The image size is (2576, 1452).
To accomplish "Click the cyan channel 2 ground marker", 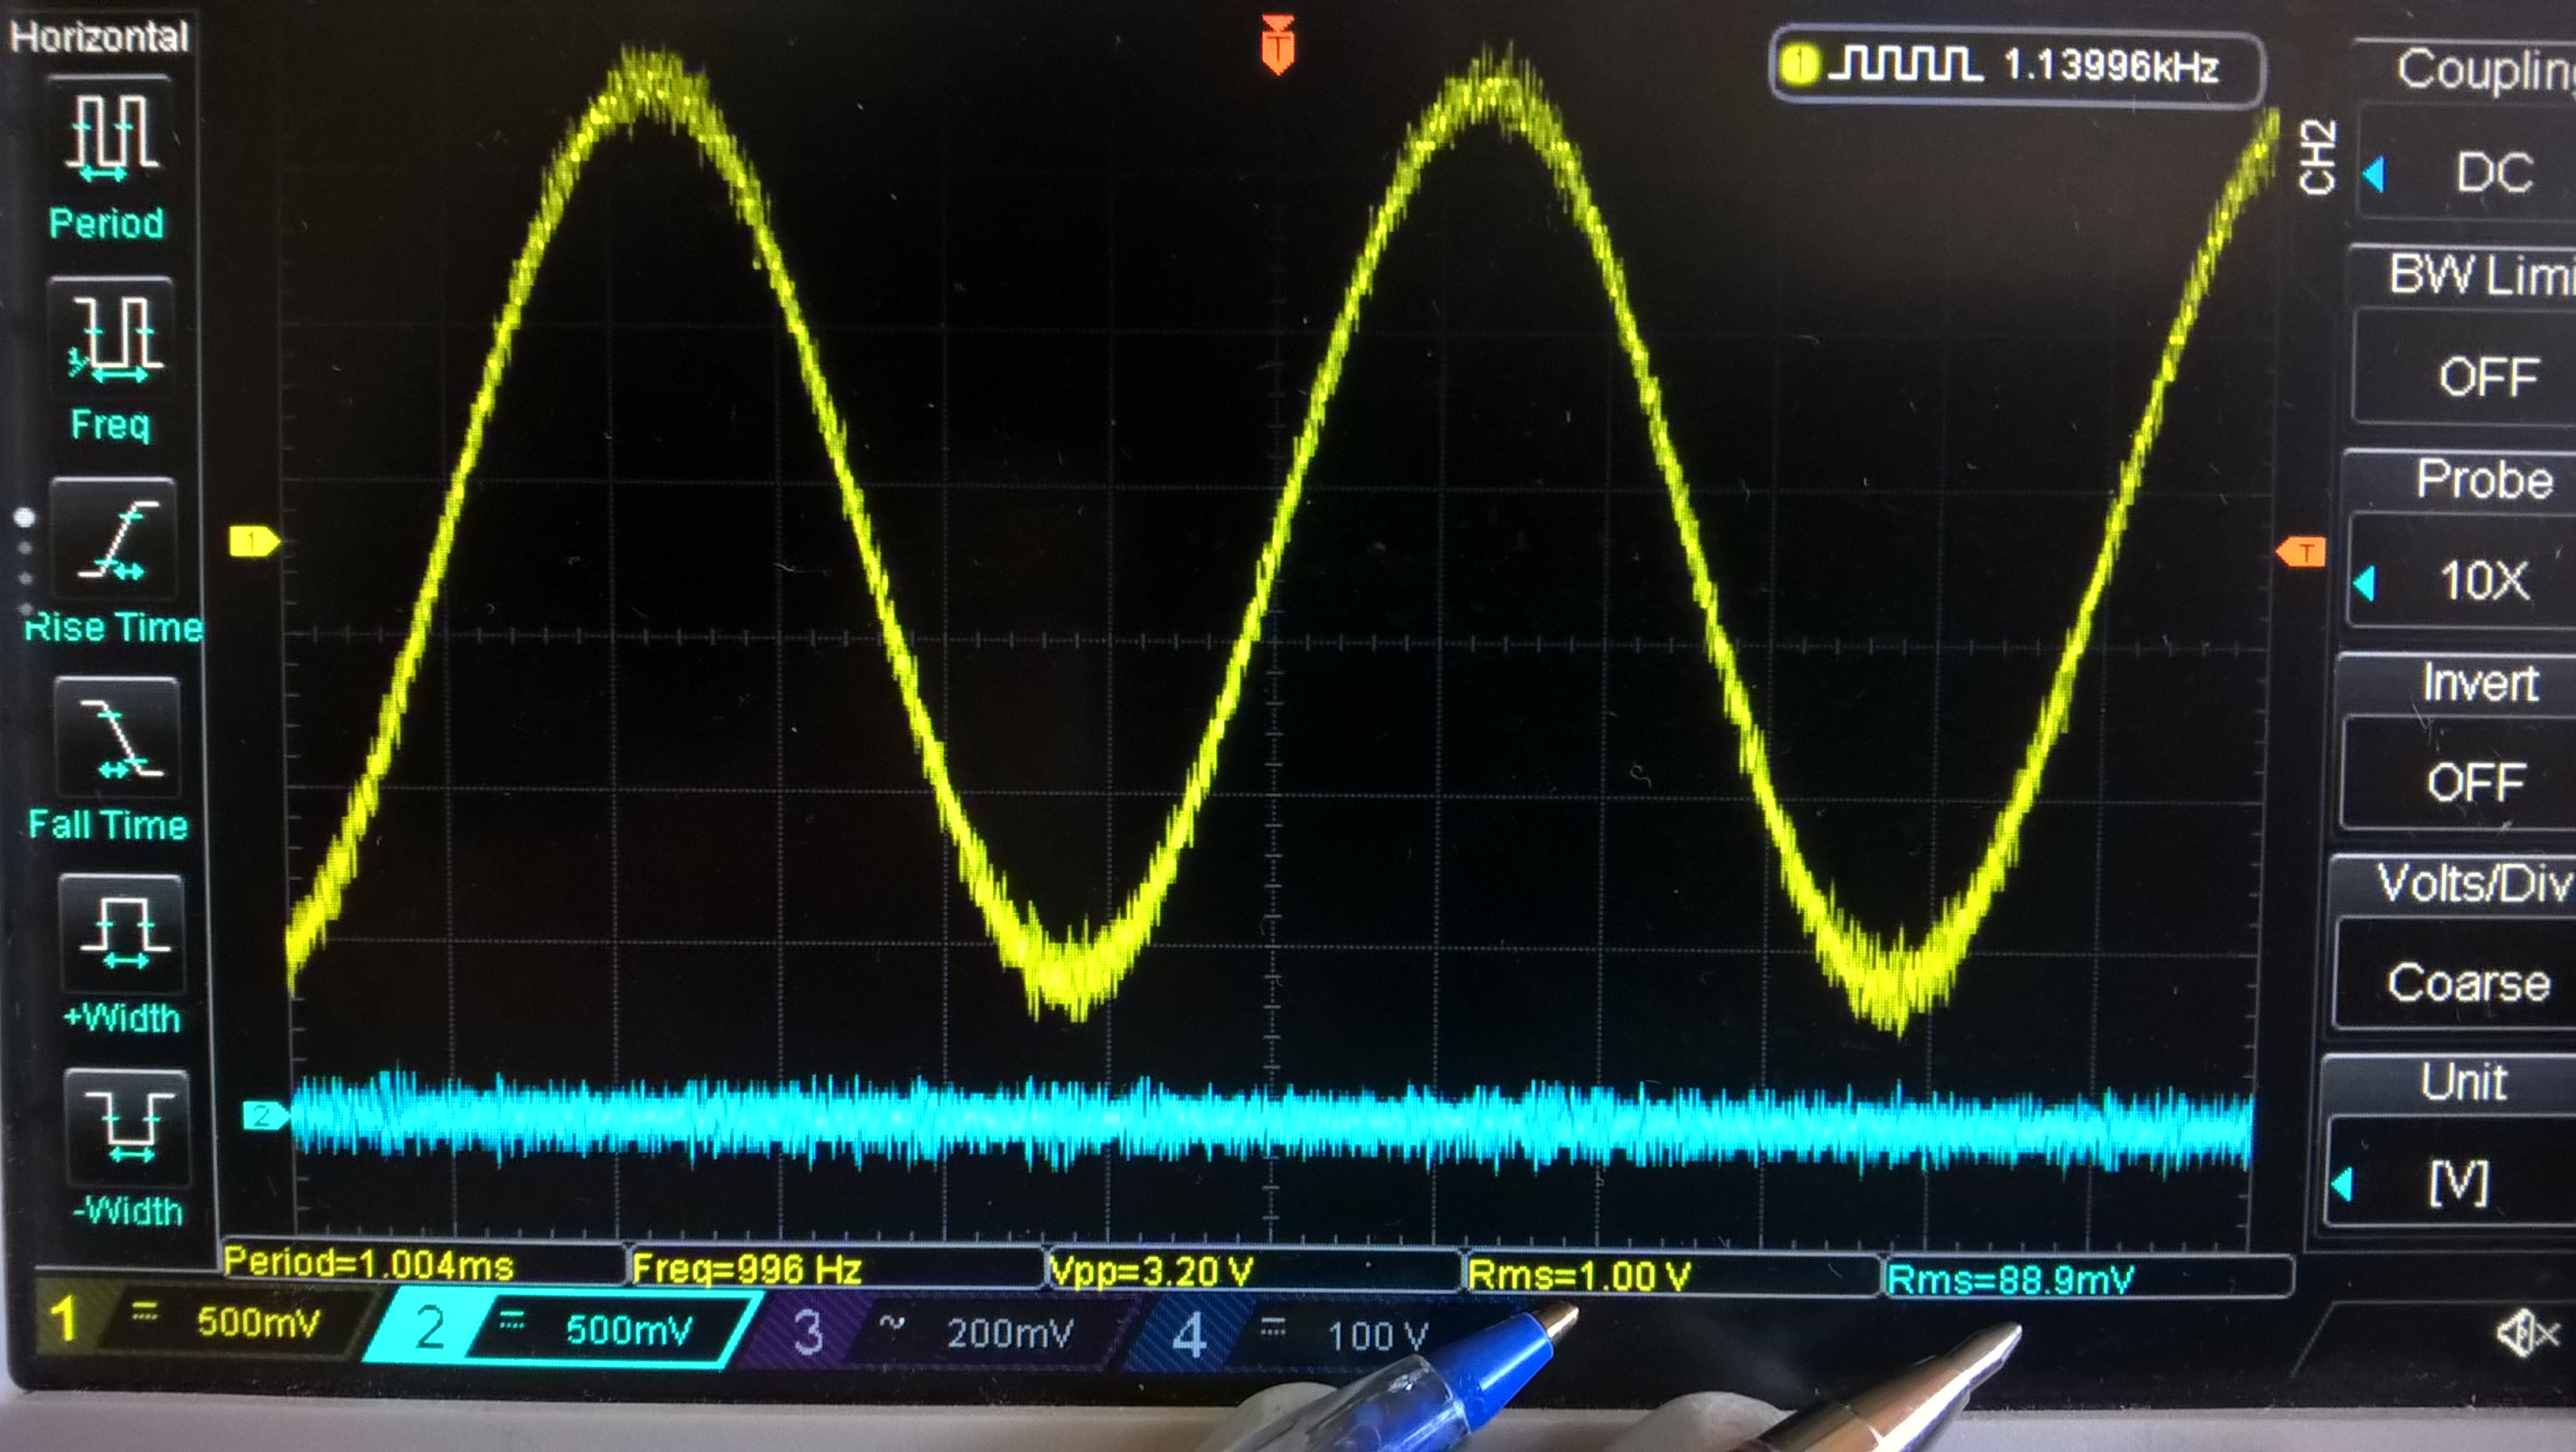I will click(x=266, y=1115).
